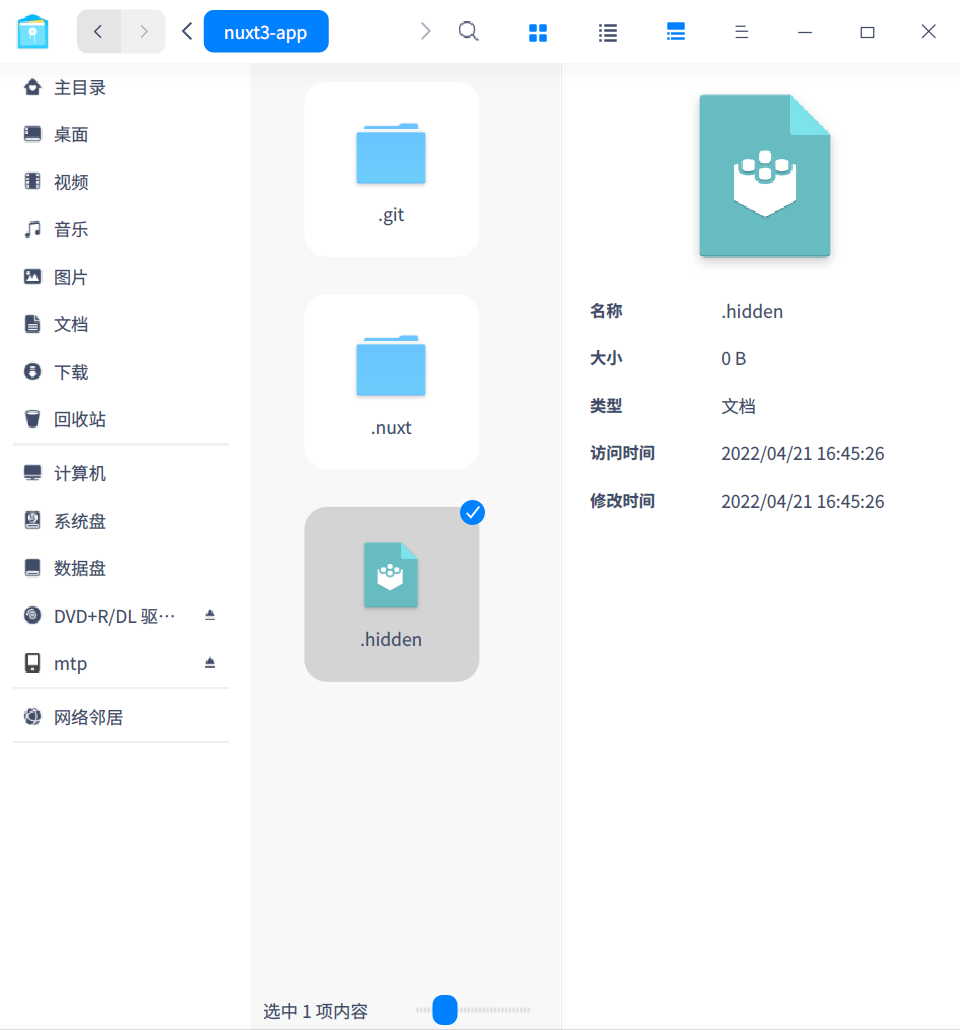
Task: Open the hamburger settings menu
Action: 741,31
